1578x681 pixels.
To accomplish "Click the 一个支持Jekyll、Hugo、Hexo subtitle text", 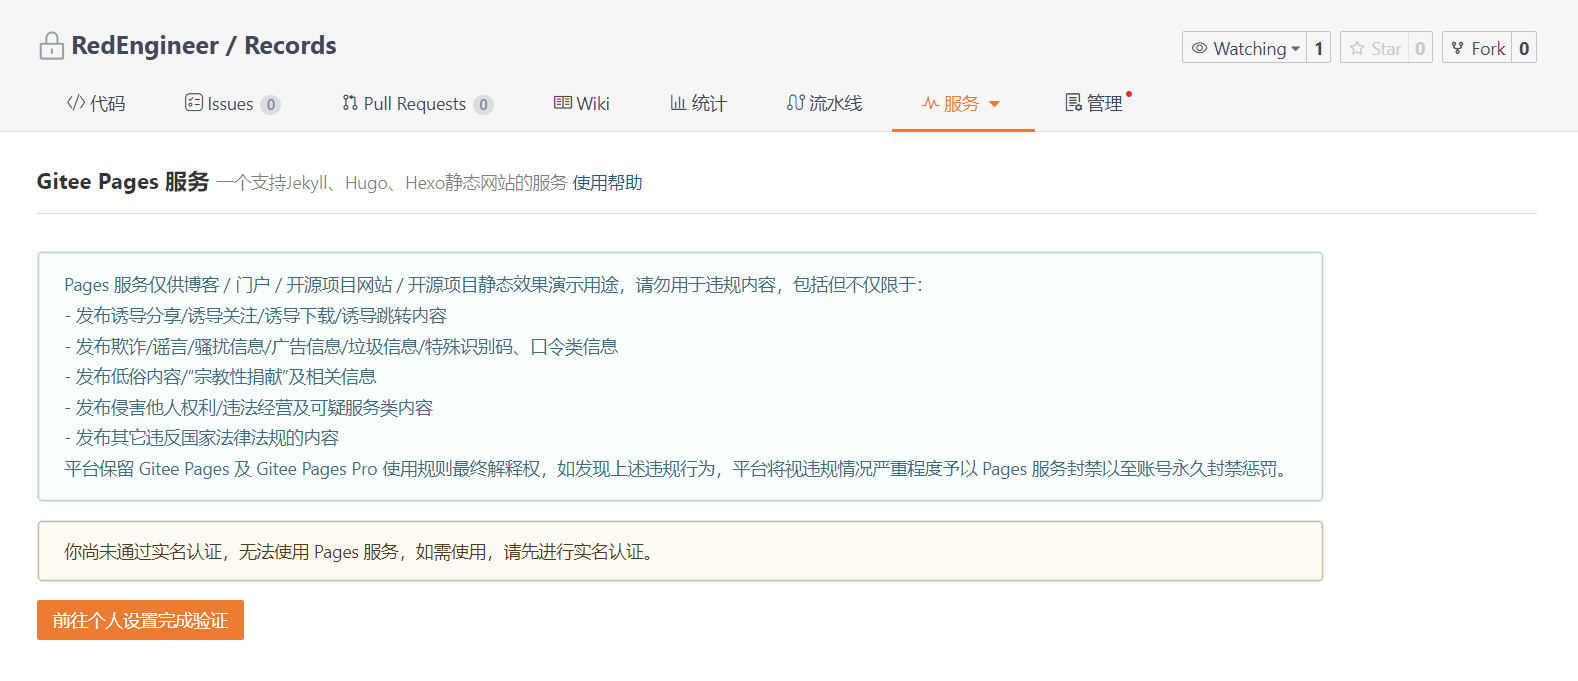I will coord(391,183).
